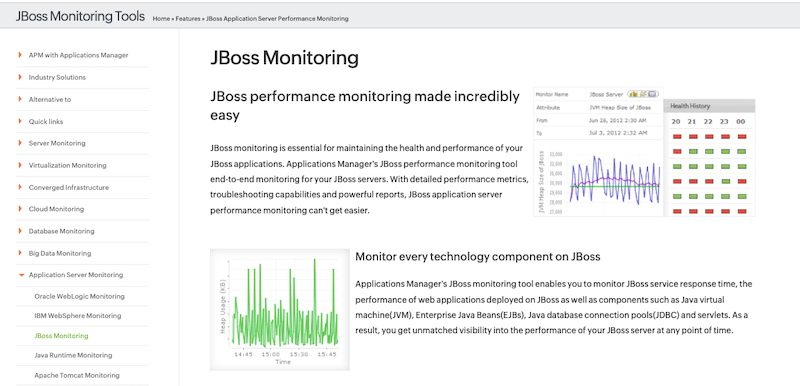Click hour 23 in Health History
Screen dimensions: 800x386
(724, 122)
